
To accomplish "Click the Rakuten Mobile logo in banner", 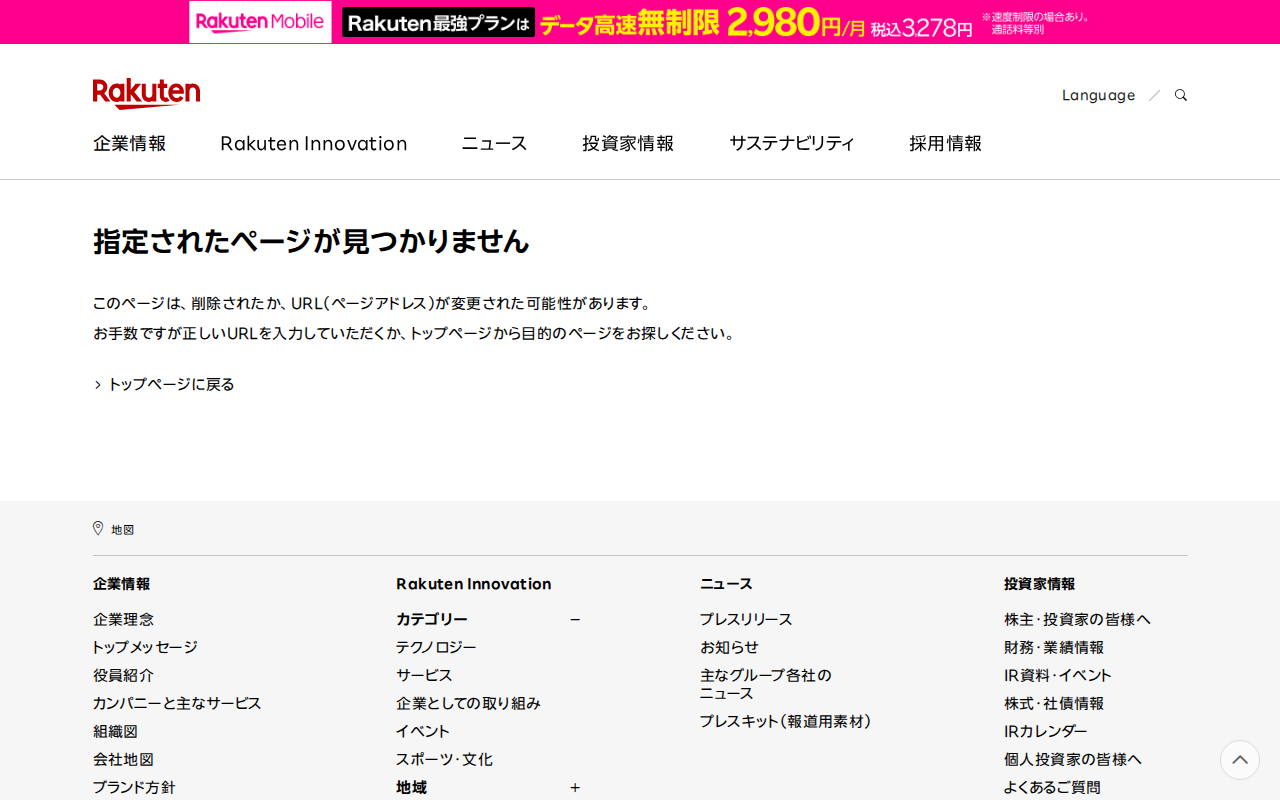I will pyautogui.click(x=259, y=21).
